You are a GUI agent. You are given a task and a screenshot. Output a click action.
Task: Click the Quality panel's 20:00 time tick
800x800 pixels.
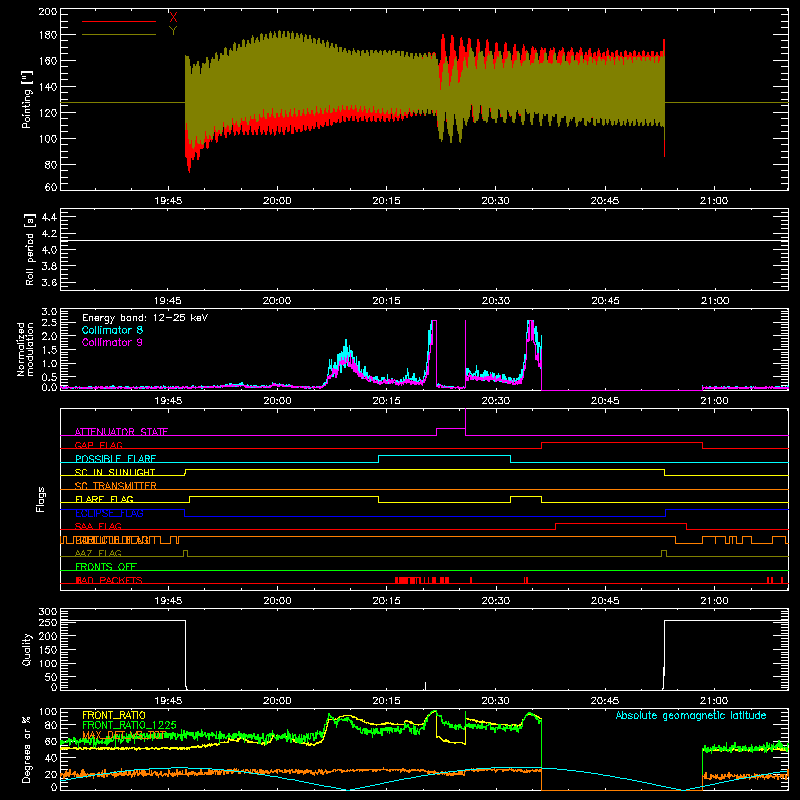coord(277,701)
